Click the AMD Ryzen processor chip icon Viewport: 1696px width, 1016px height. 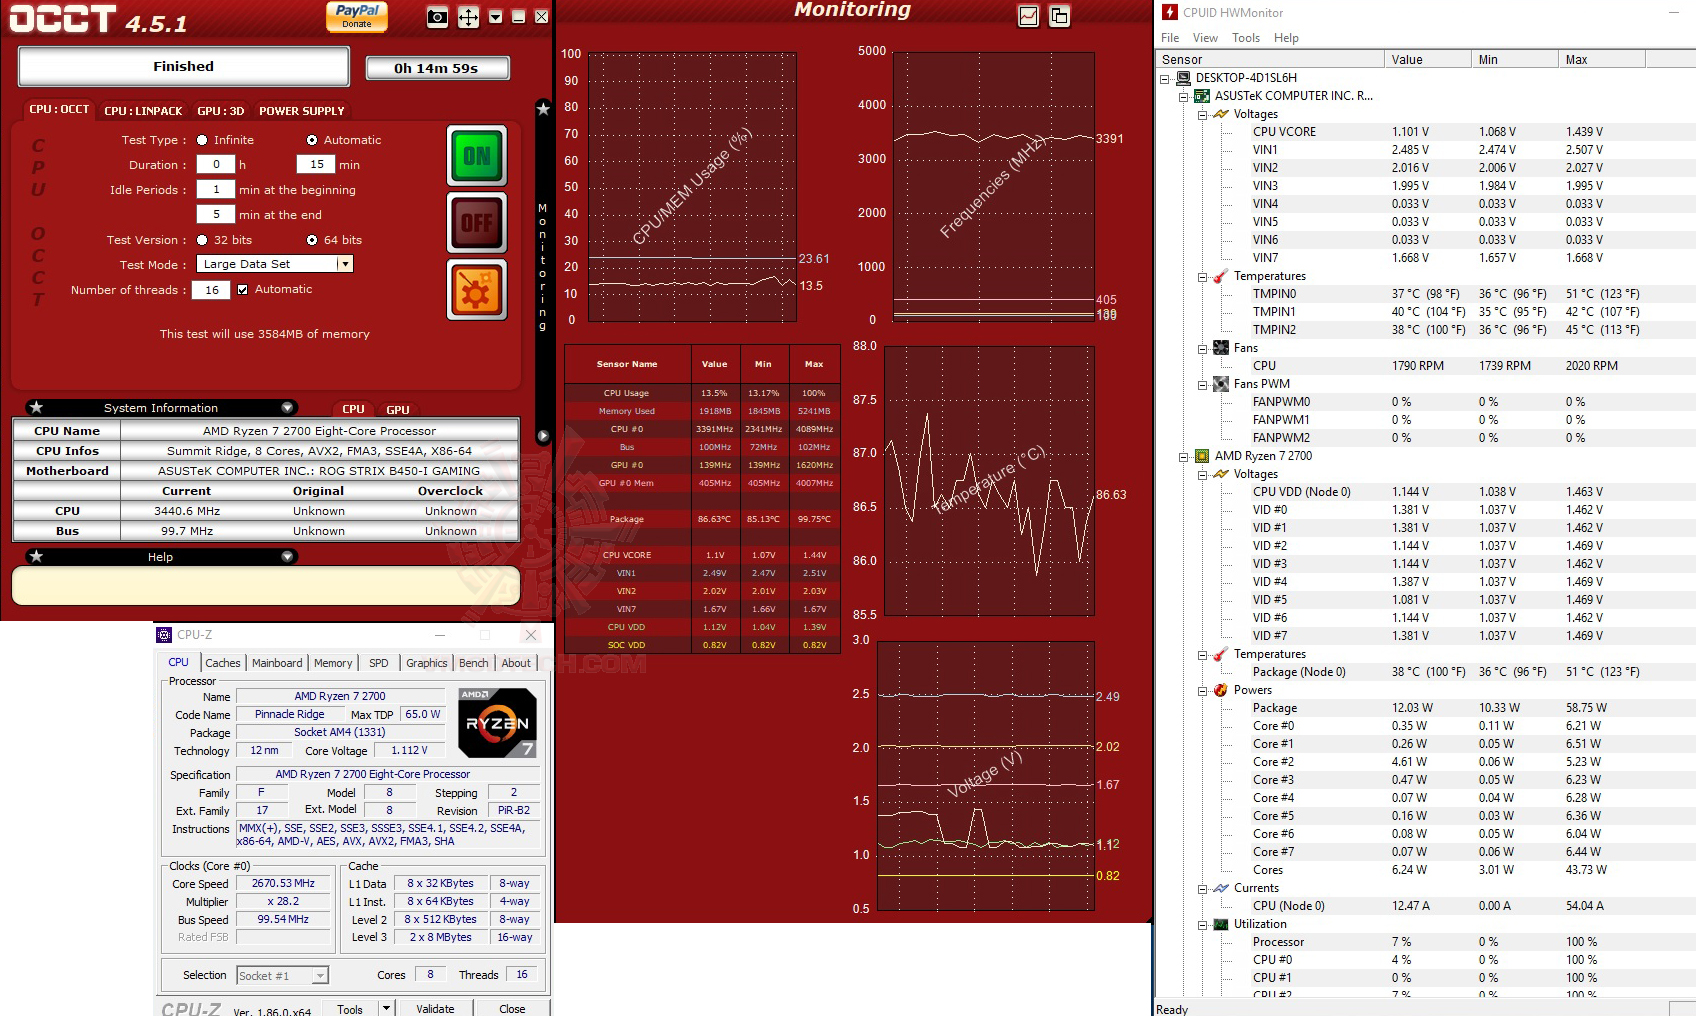pyautogui.click(x=1202, y=456)
